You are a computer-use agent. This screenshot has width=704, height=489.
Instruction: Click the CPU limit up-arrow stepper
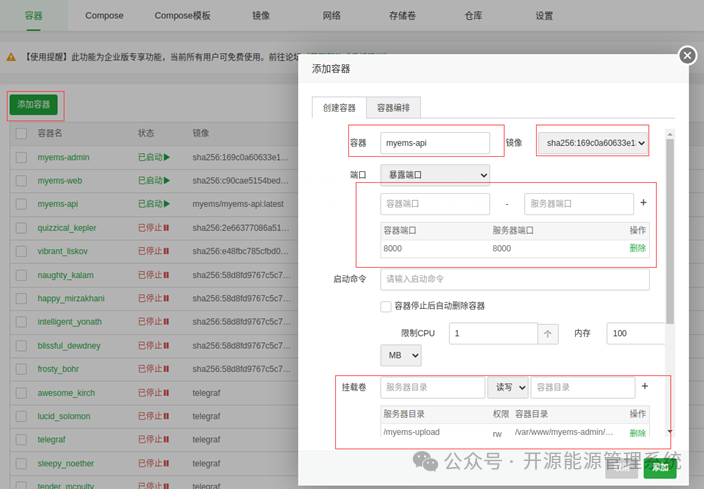click(548, 334)
